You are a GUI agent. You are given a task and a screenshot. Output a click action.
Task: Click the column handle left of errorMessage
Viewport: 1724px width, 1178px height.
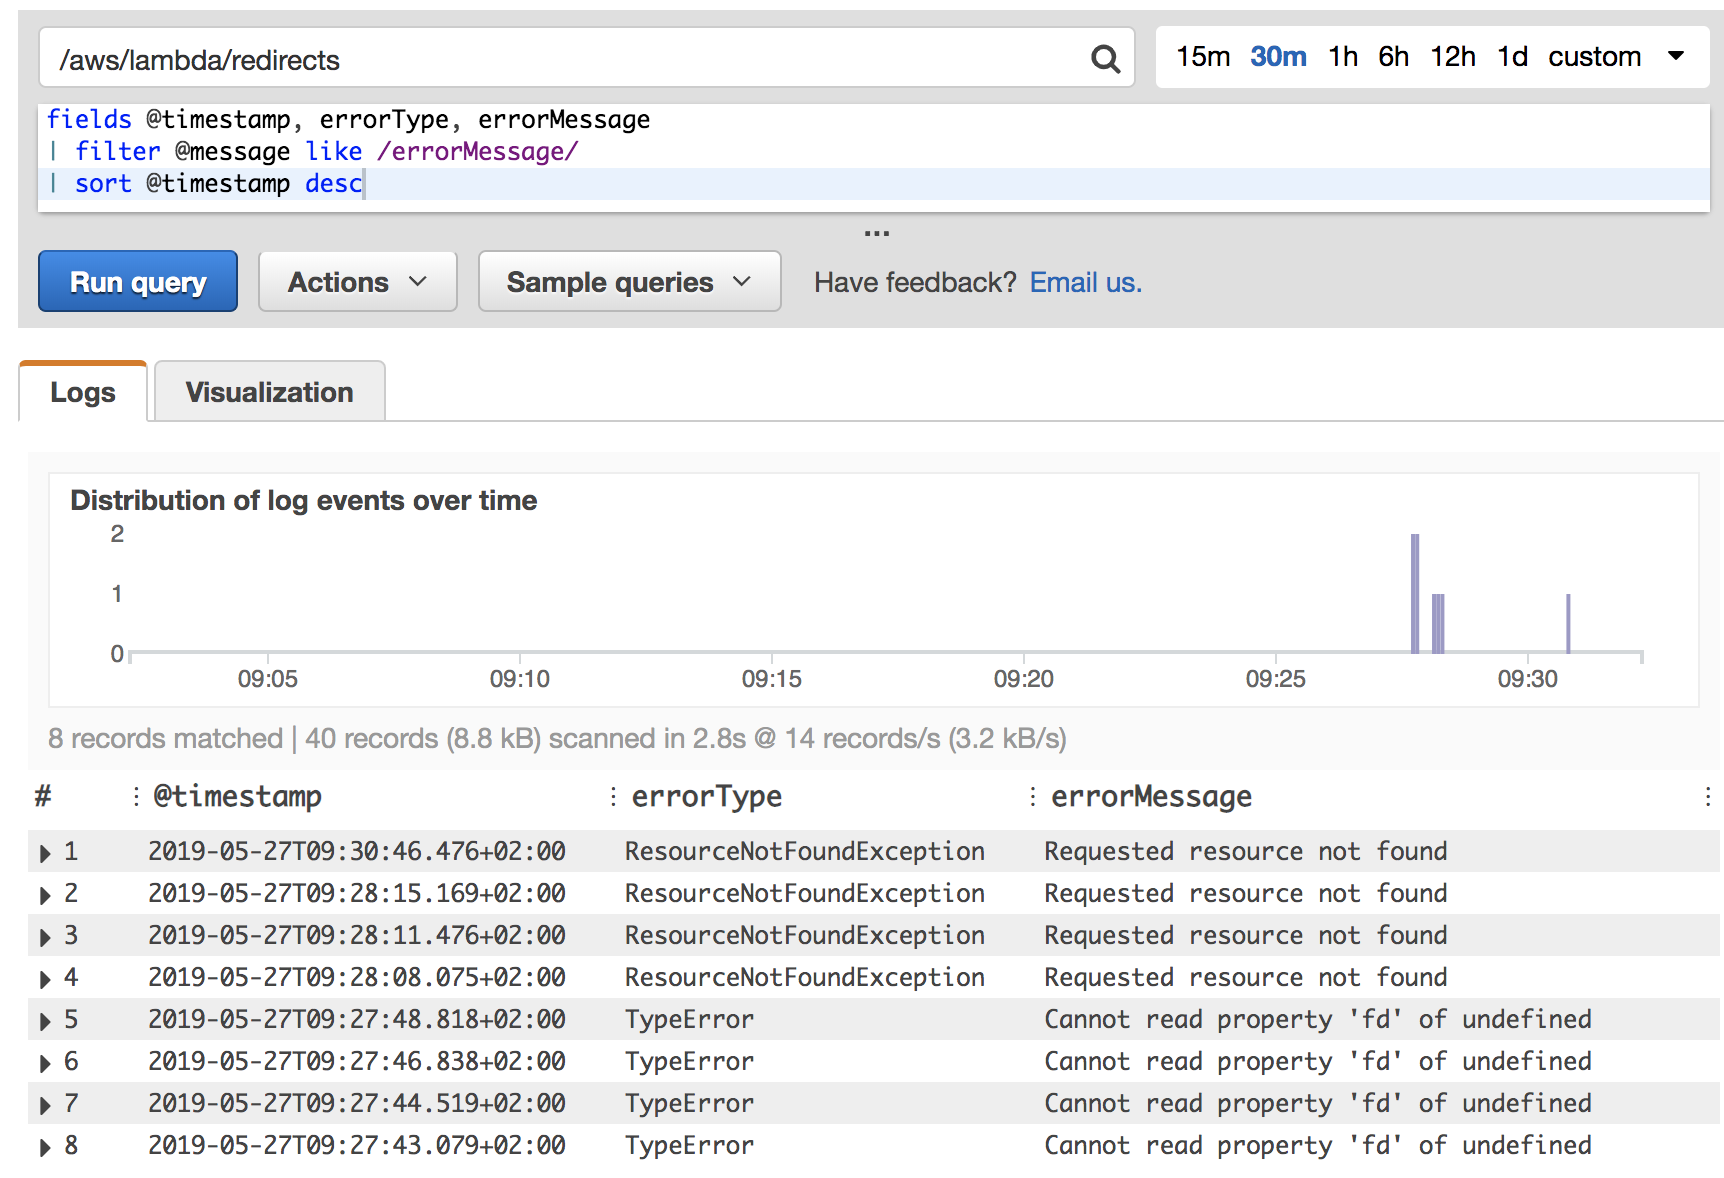[x=1032, y=796]
